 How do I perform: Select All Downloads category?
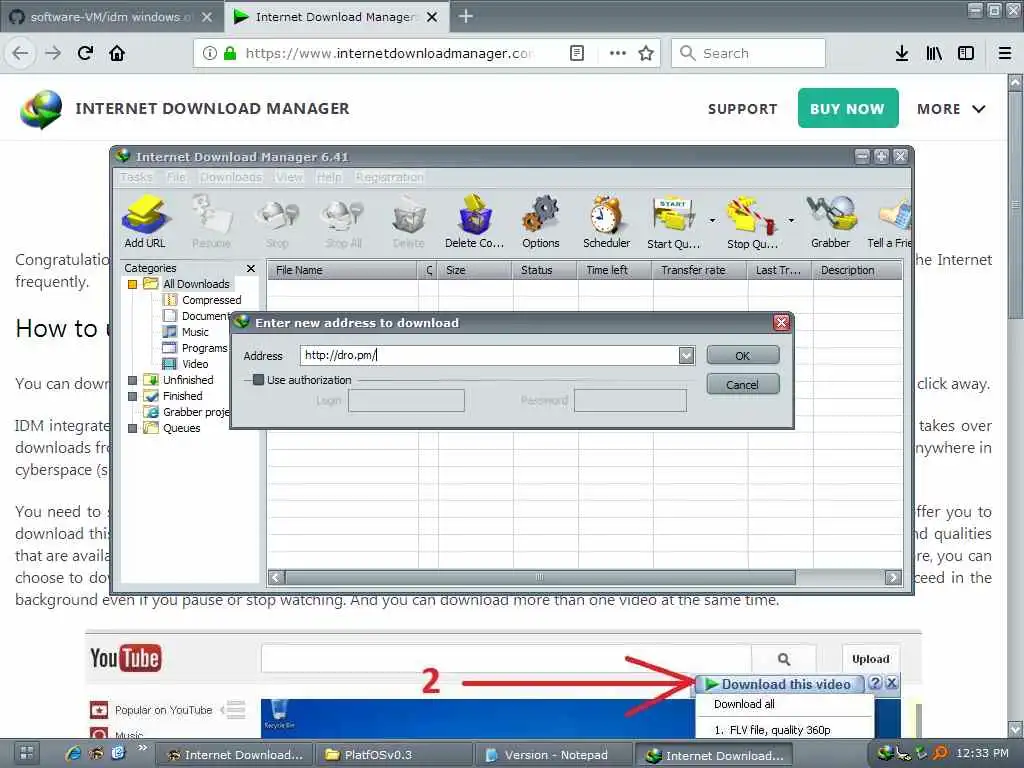[x=196, y=284]
